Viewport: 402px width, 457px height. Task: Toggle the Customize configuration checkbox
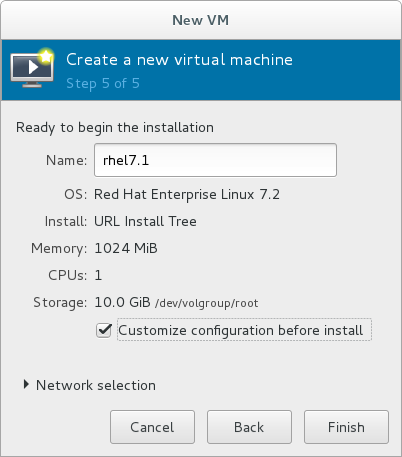coord(104,330)
